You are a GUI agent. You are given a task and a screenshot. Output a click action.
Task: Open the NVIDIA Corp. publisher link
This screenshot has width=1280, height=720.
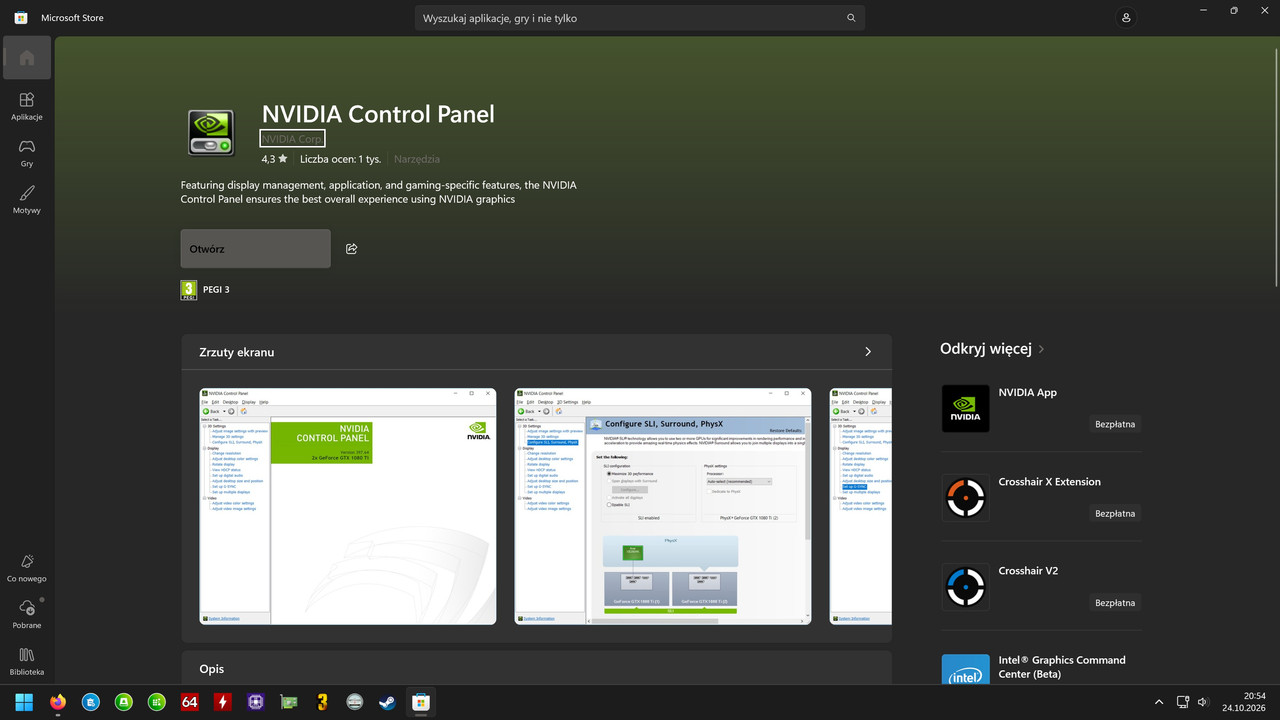click(292, 139)
